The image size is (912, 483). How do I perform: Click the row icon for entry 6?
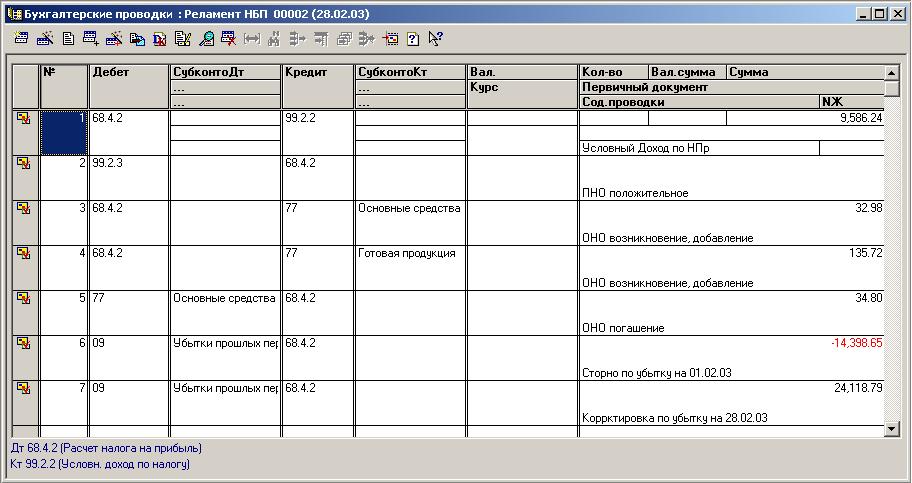23,343
